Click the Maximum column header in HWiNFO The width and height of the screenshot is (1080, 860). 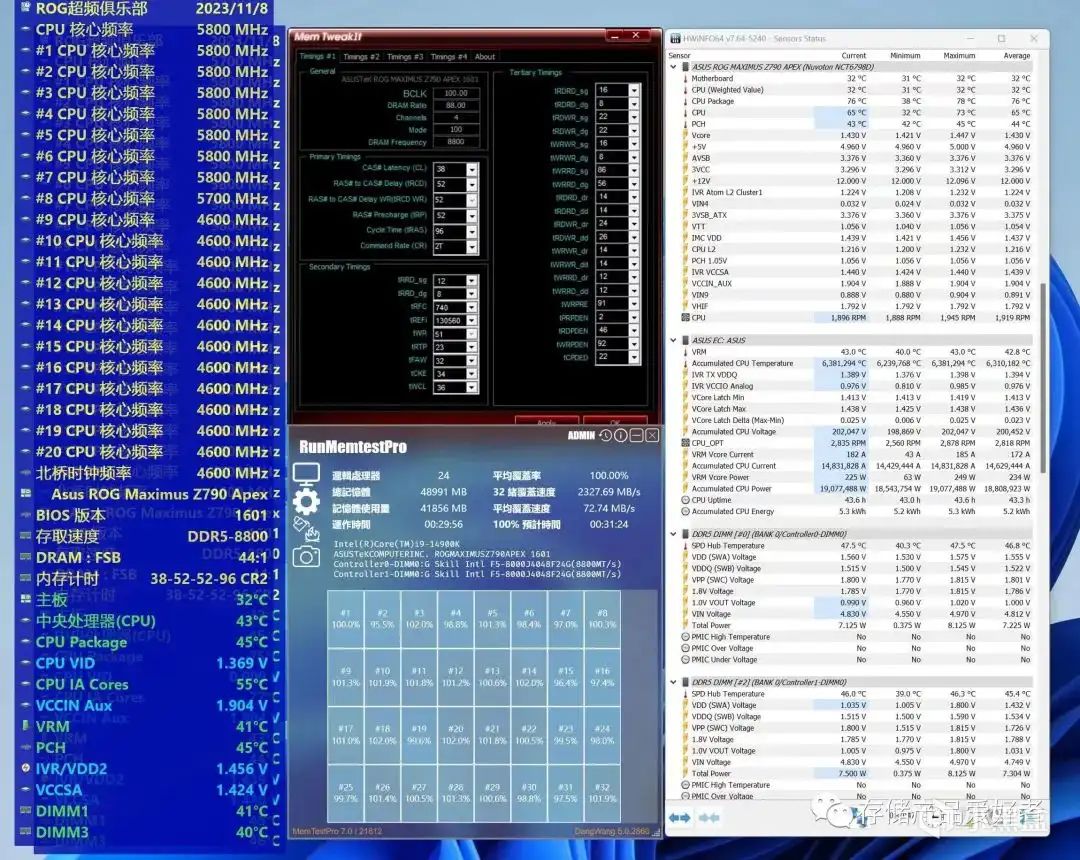coord(959,56)
